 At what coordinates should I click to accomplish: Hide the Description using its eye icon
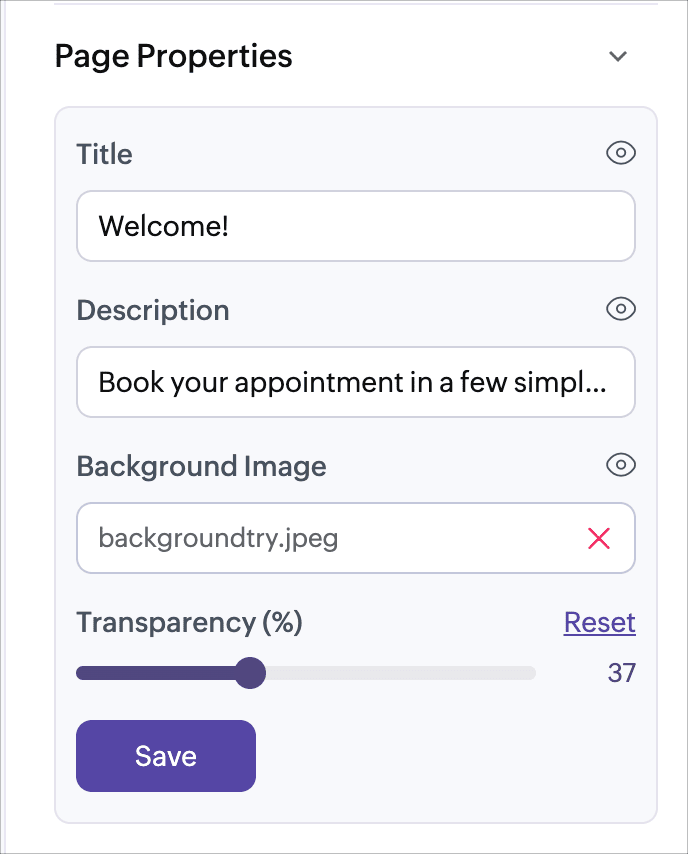pos(621,309)
